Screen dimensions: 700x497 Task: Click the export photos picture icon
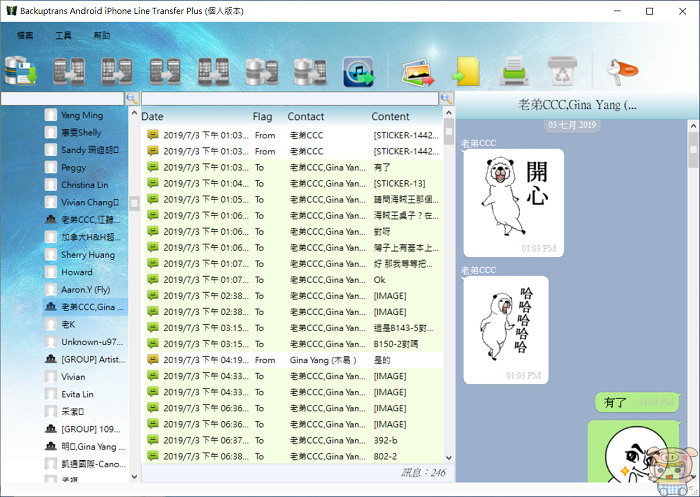(x=418, y=72)
